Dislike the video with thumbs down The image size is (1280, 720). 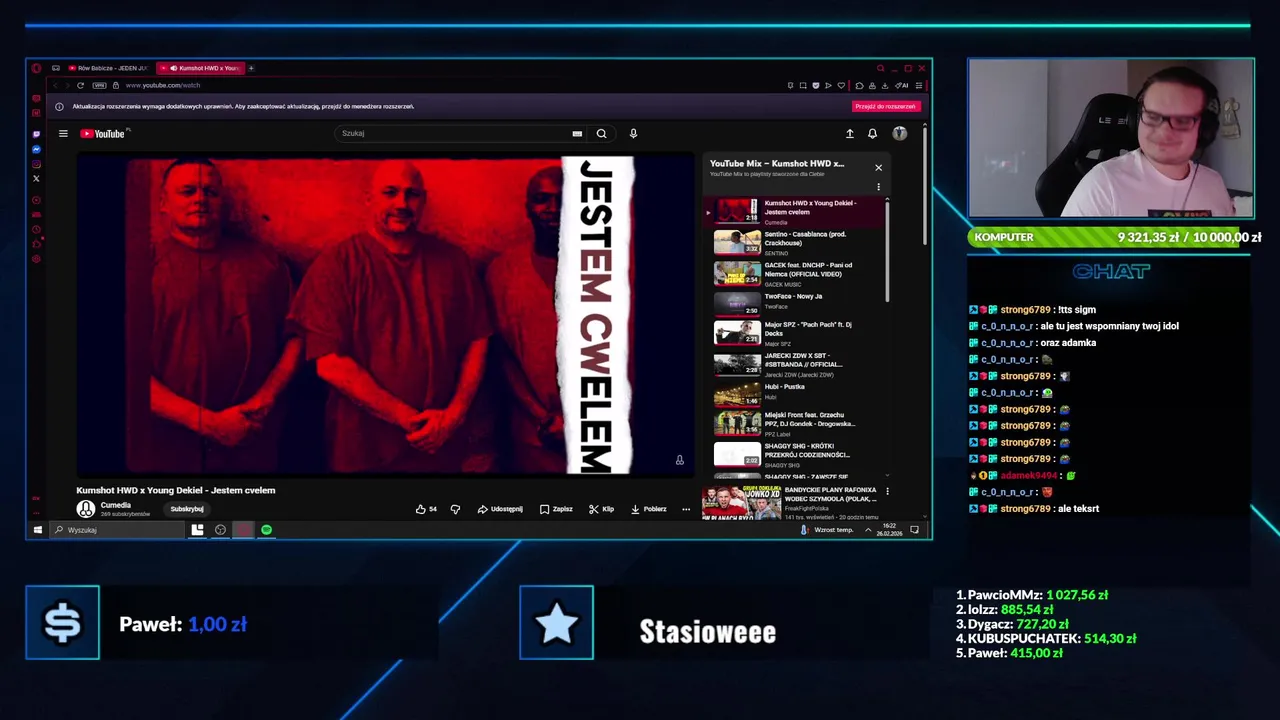click(x=455, y=509)
